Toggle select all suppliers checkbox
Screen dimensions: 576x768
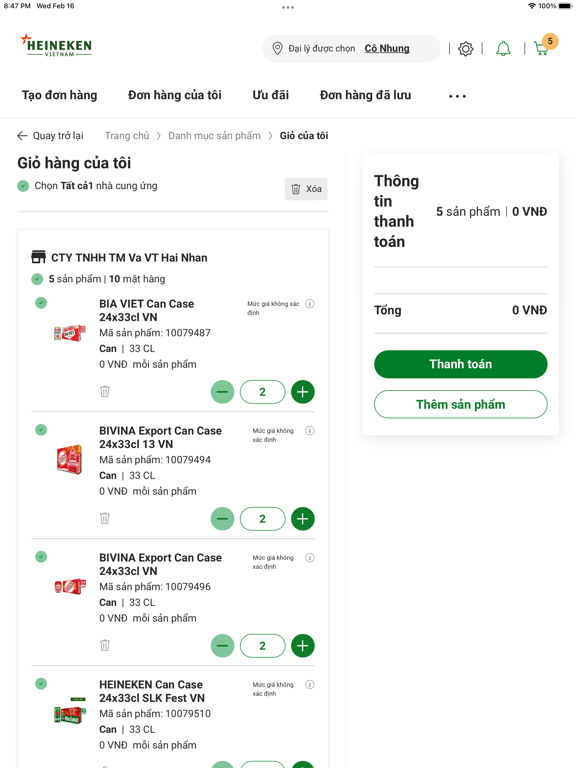pos(23,186)
